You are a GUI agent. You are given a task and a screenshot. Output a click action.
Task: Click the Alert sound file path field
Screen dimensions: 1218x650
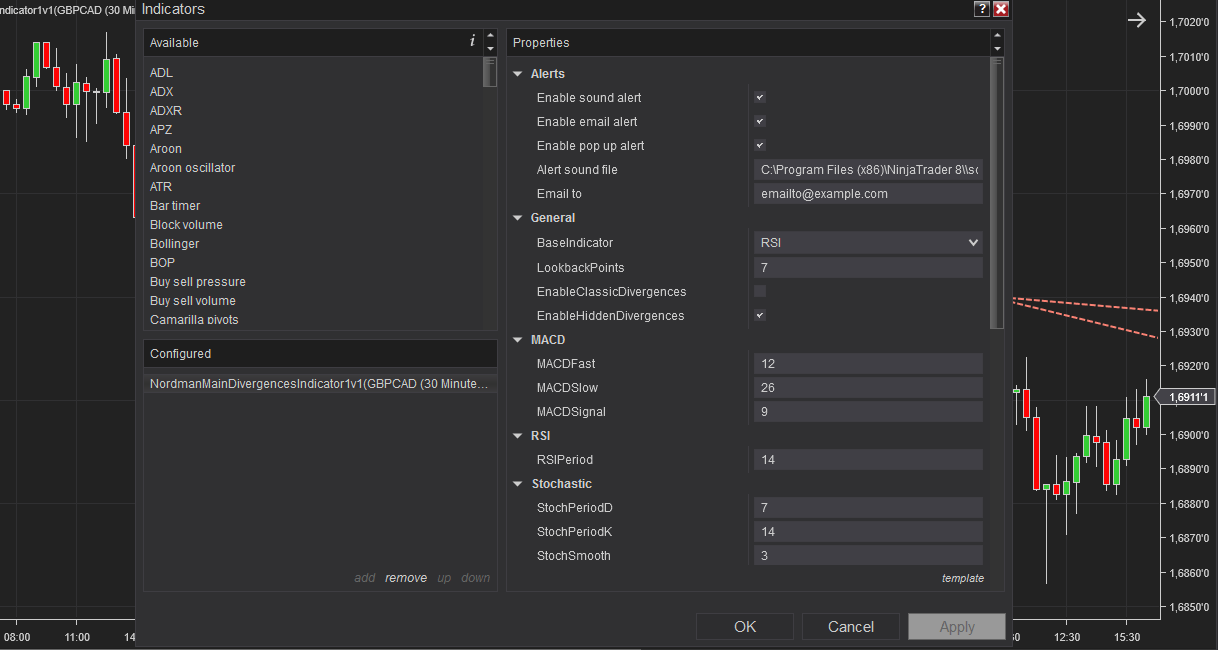tap(868, 170)
